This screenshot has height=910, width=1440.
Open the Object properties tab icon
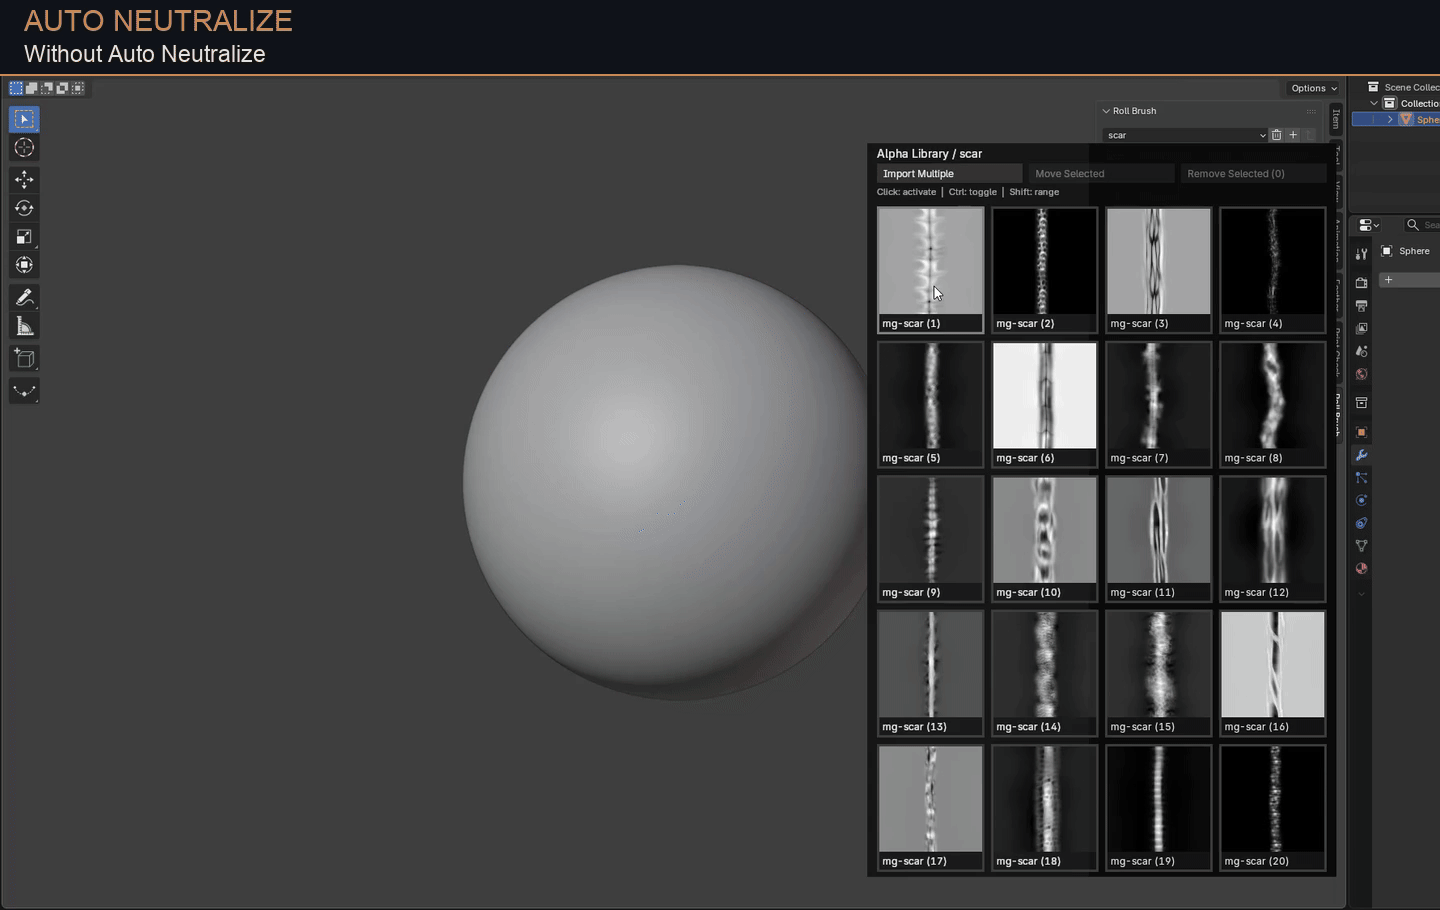(1361, 432)
